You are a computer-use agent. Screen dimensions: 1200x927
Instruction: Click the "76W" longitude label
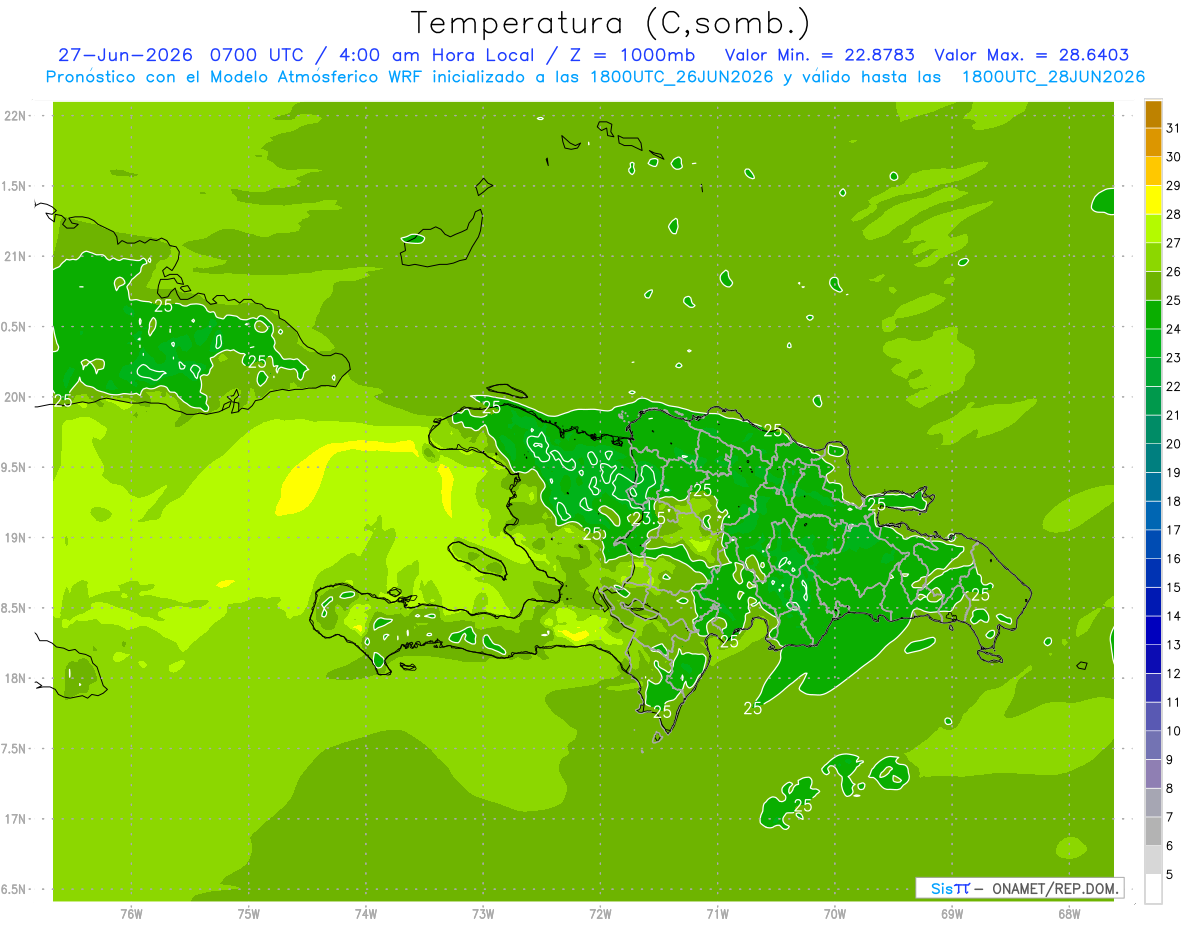131,914
